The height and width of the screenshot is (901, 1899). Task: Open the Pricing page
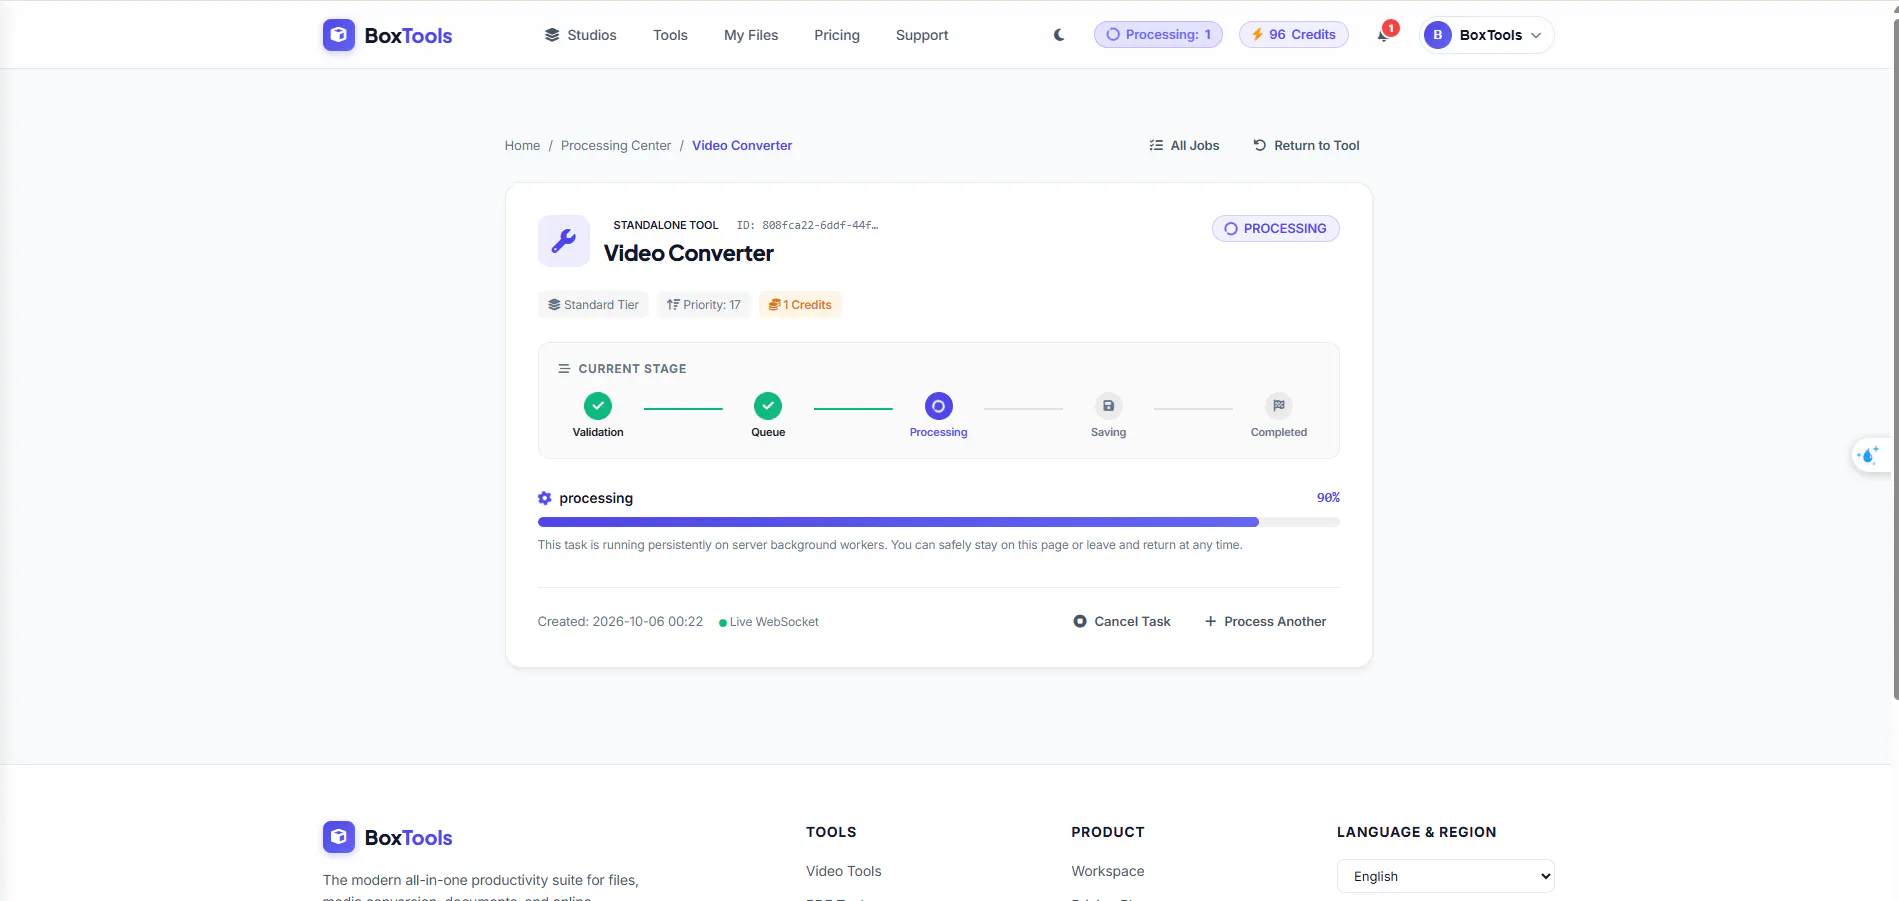[x=837, y=35]
